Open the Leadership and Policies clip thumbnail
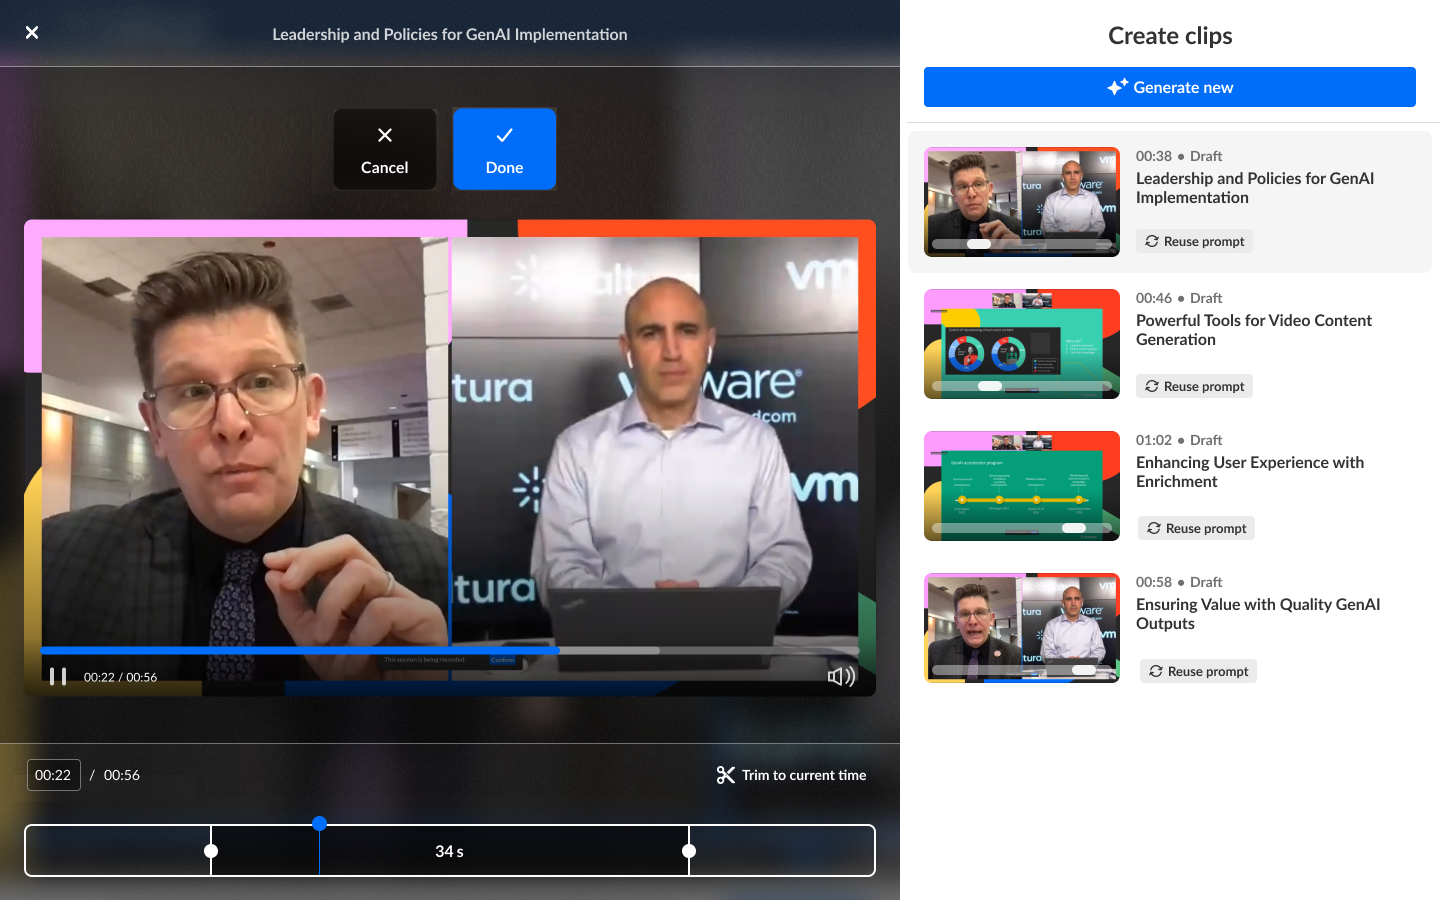Viewport: 1440px width, 900px height. coord(1022,202)
